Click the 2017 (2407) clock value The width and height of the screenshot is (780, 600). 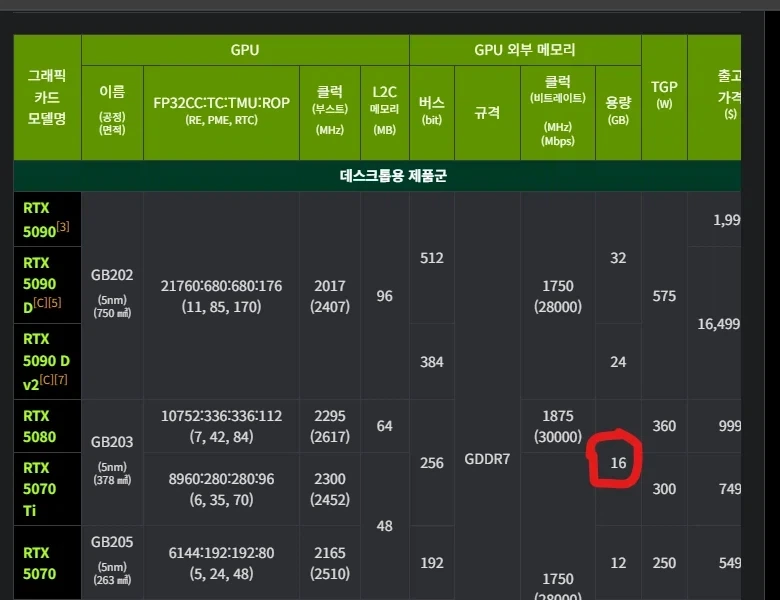click(x=330, y=296)
